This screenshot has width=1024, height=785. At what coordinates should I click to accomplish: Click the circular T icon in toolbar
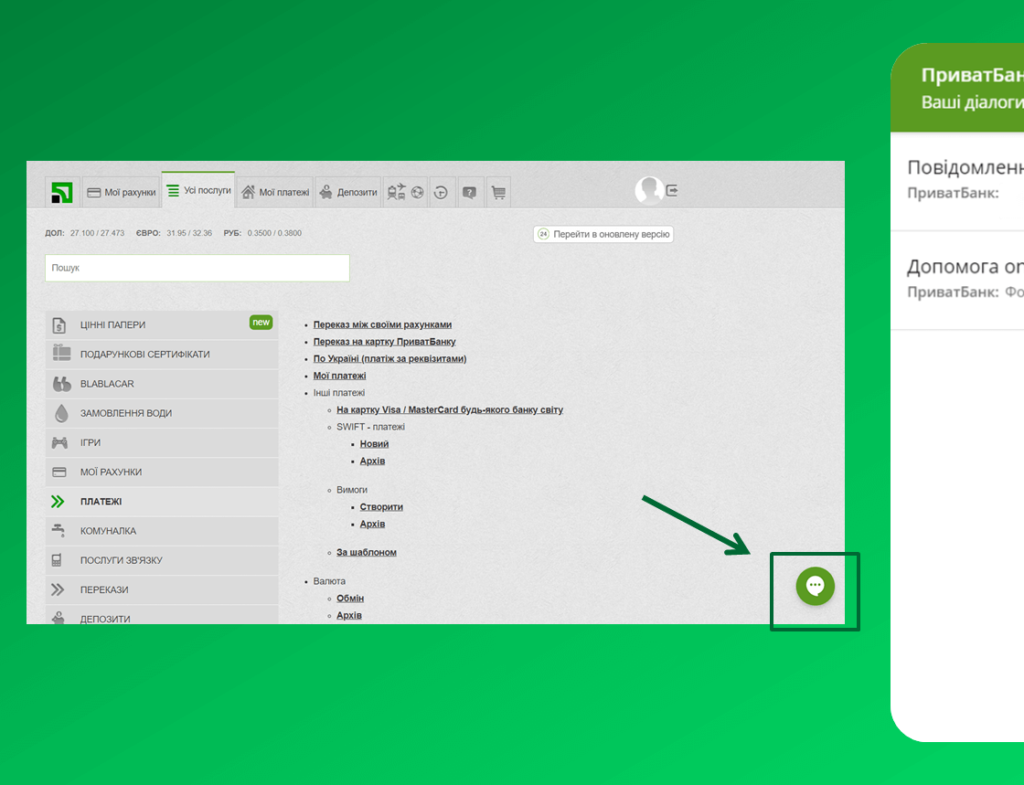(441, 192)
